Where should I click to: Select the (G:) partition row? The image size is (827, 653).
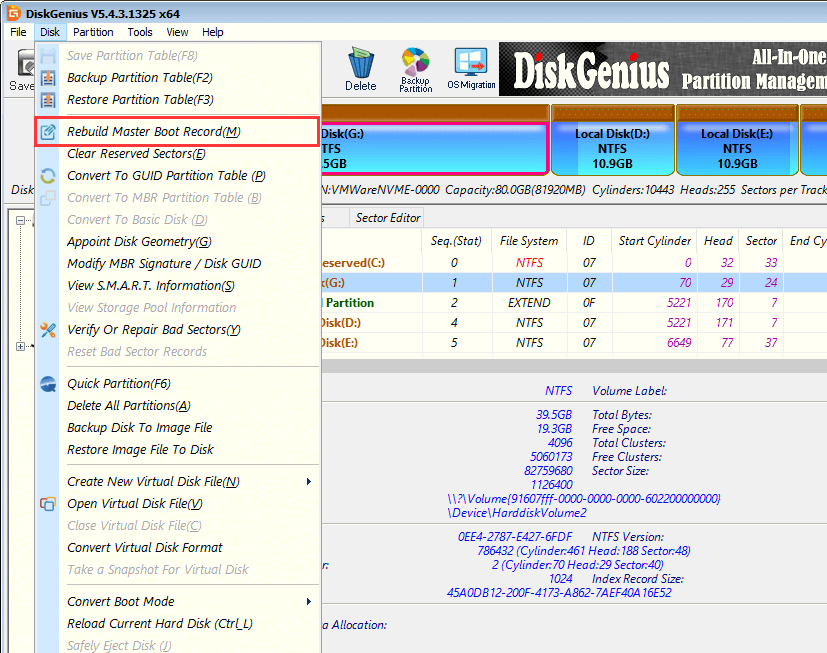click(x=574, y=283)
